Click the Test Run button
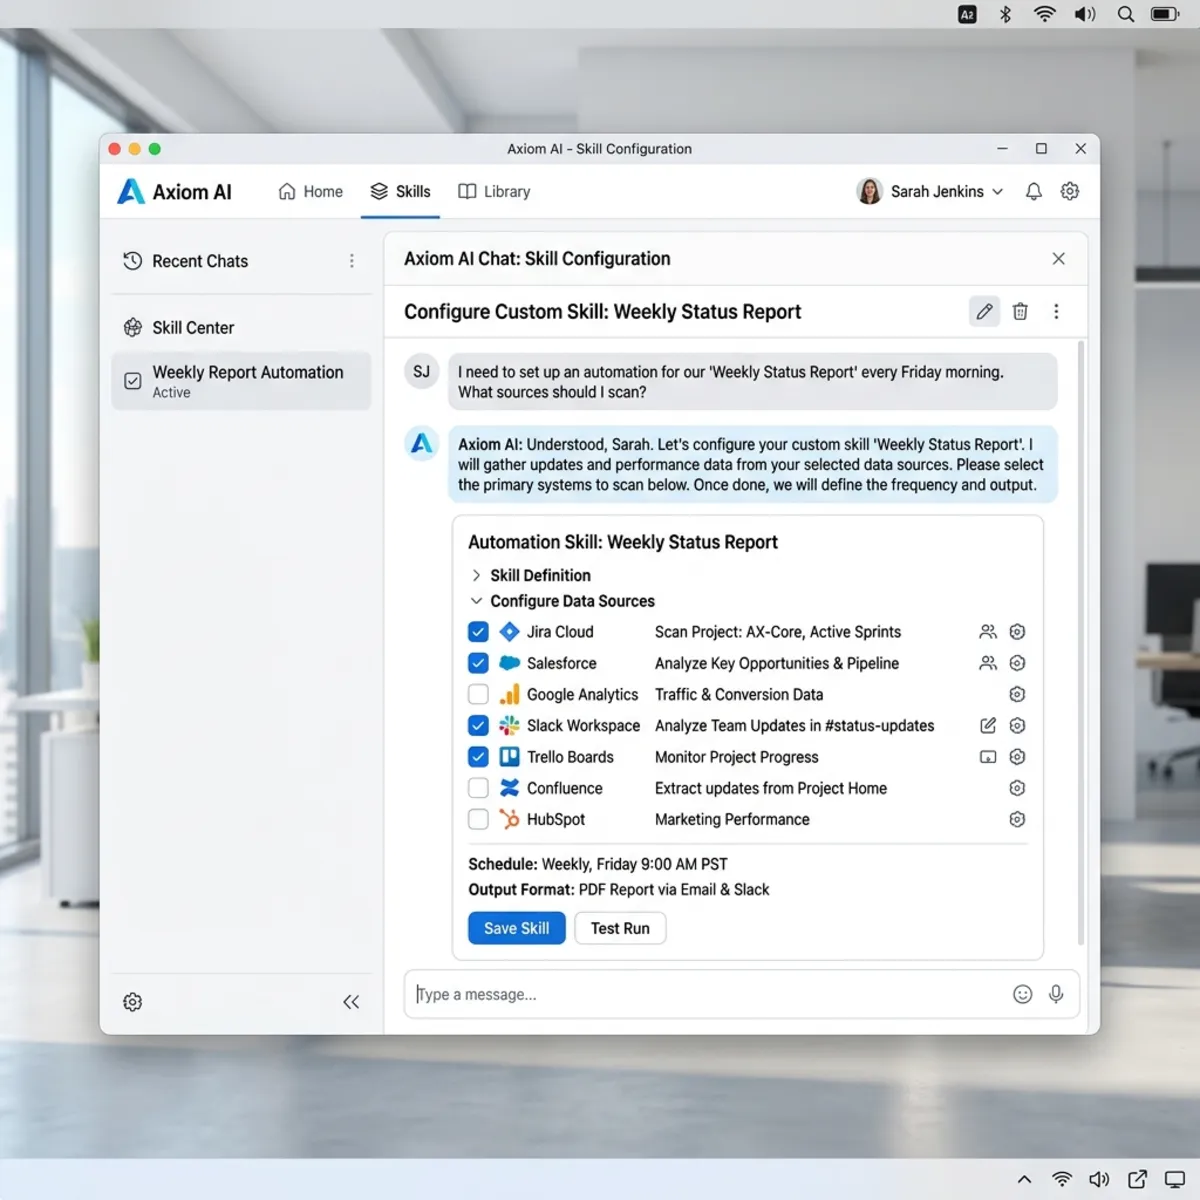Image resolution: width=1200 pixels, height=1200 pixels. tap(620, 928)
